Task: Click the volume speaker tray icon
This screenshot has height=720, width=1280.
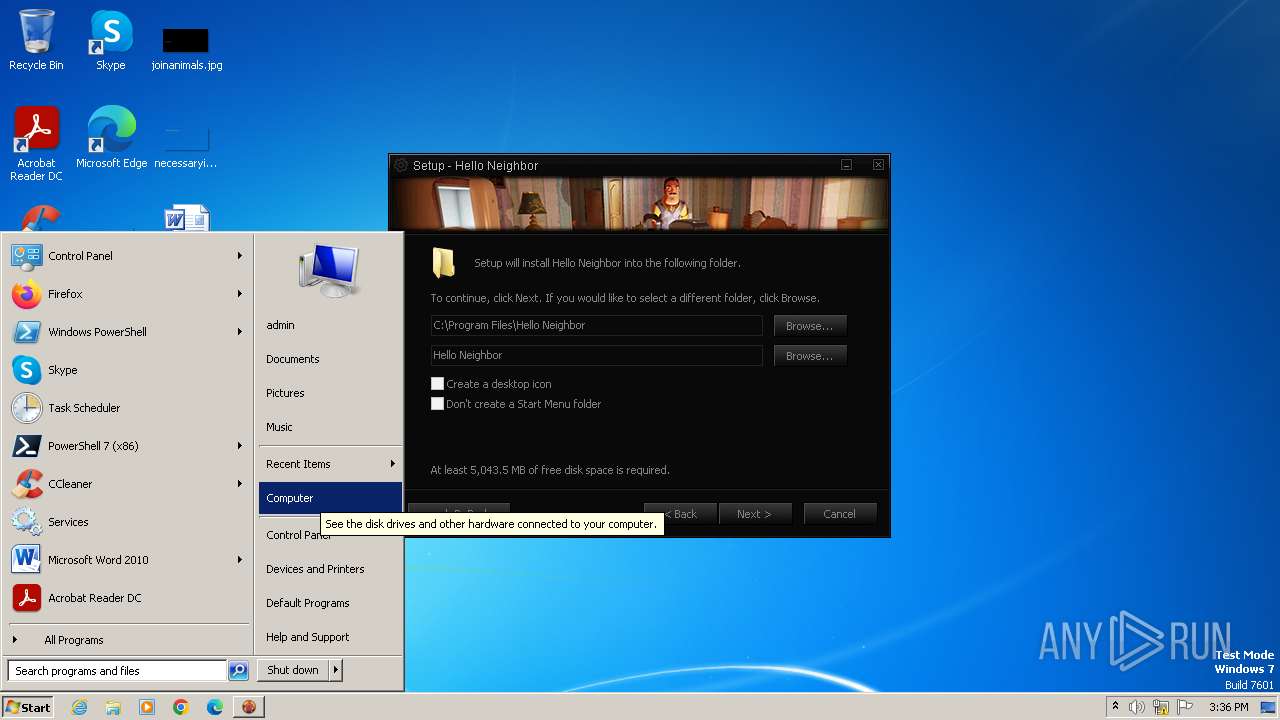Action: click(x=1137, y=707)
